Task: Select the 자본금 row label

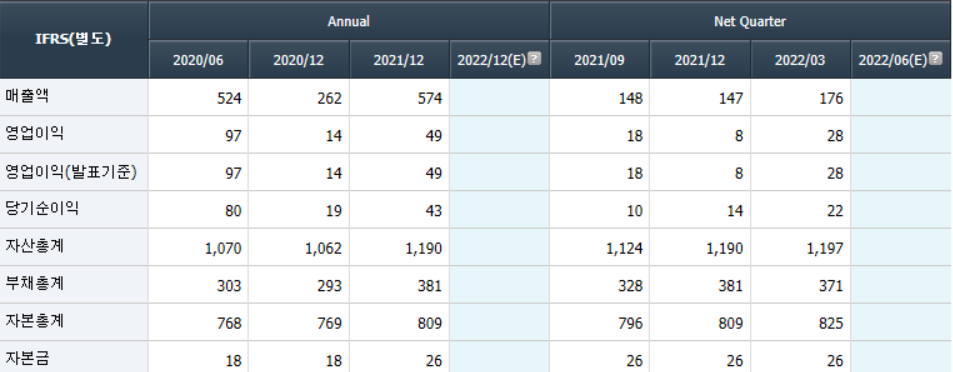Action: tap(26, 358)
